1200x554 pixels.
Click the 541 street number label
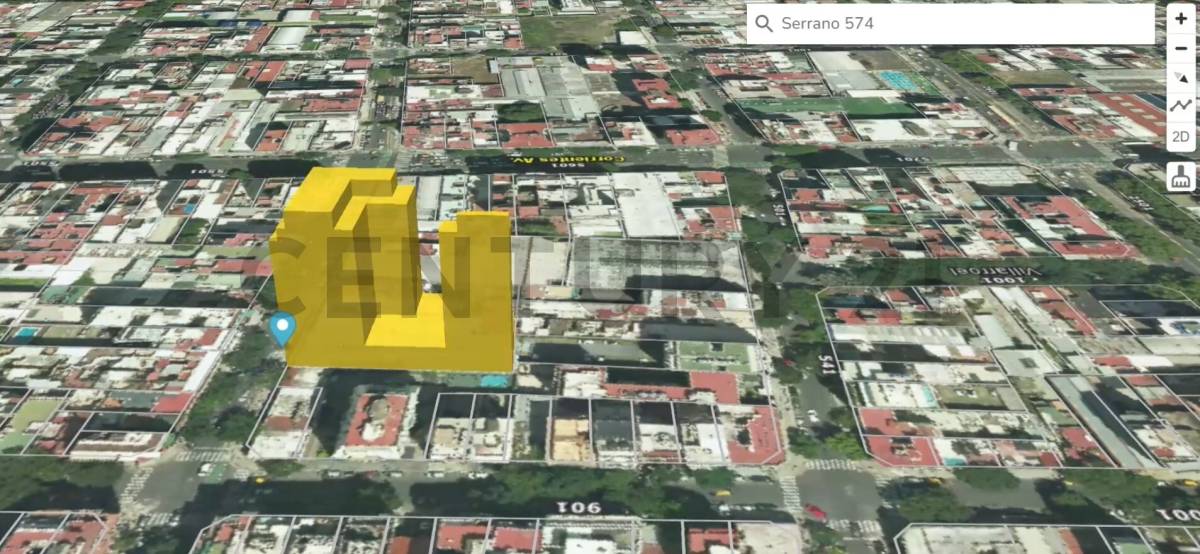(830, 365)
